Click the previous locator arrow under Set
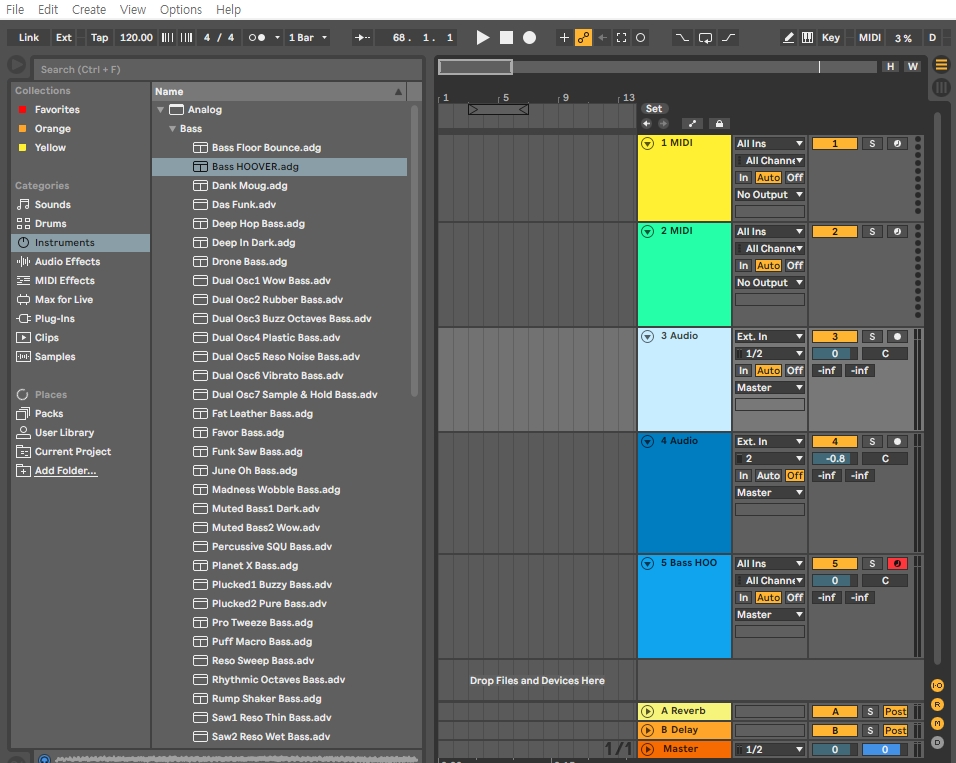Viewport: 956px width, 763px height. coord(647,124)
